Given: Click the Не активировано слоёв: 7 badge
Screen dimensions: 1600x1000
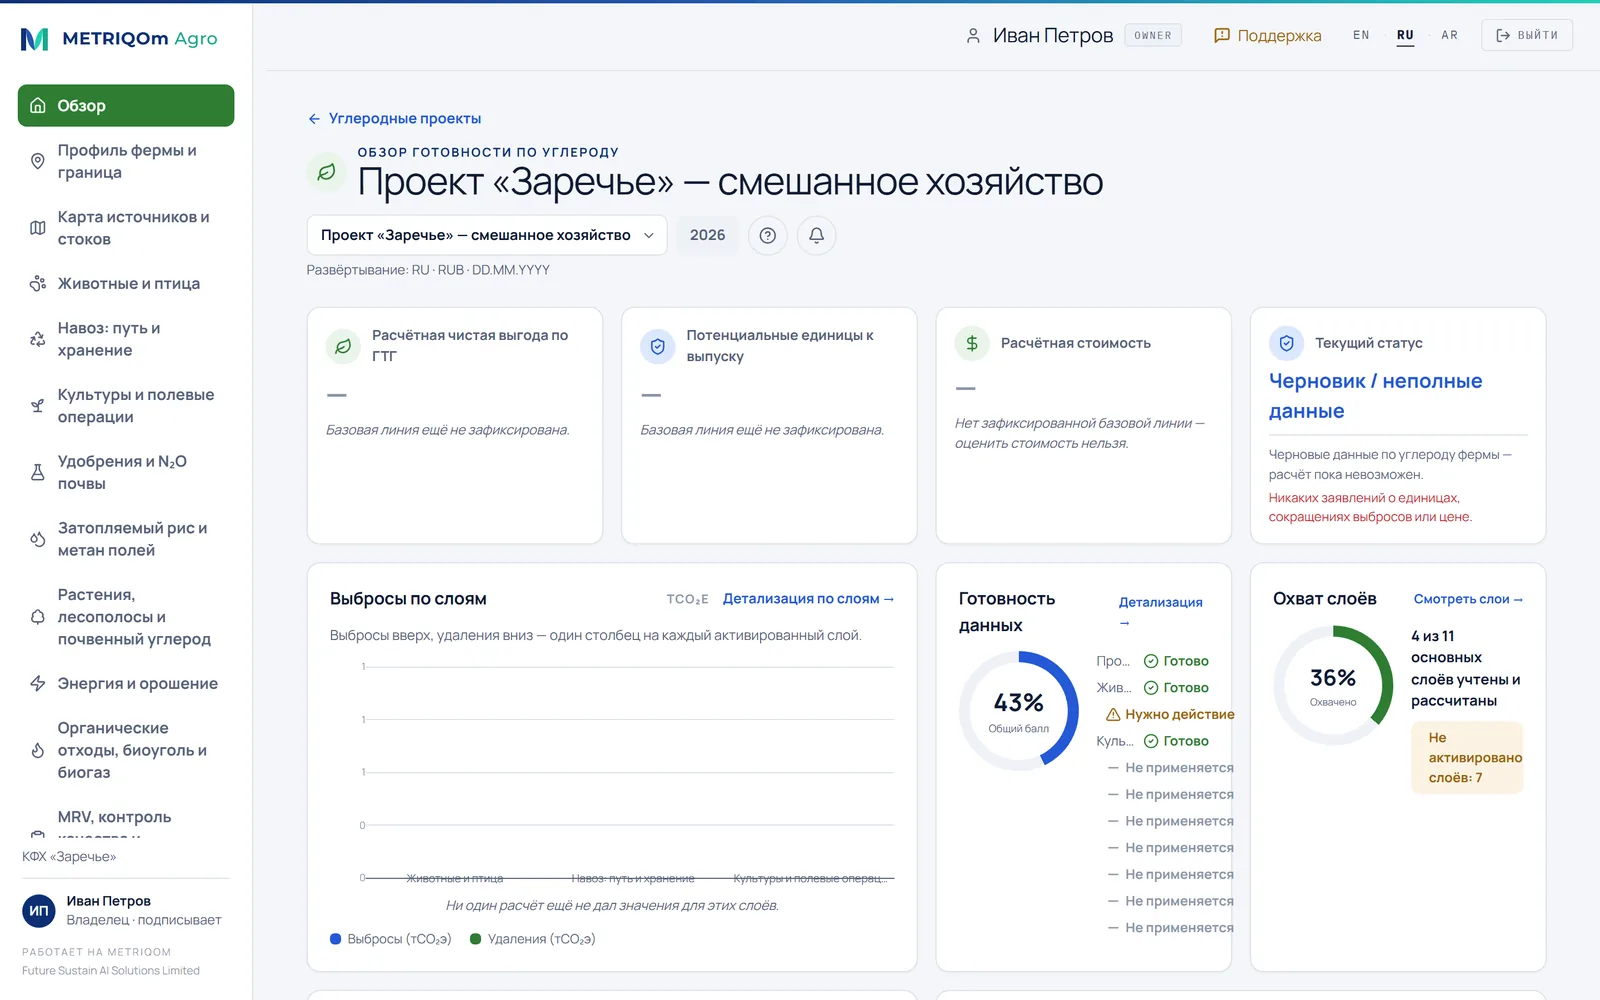Looking at the screenshot, I should [1467, 758].
